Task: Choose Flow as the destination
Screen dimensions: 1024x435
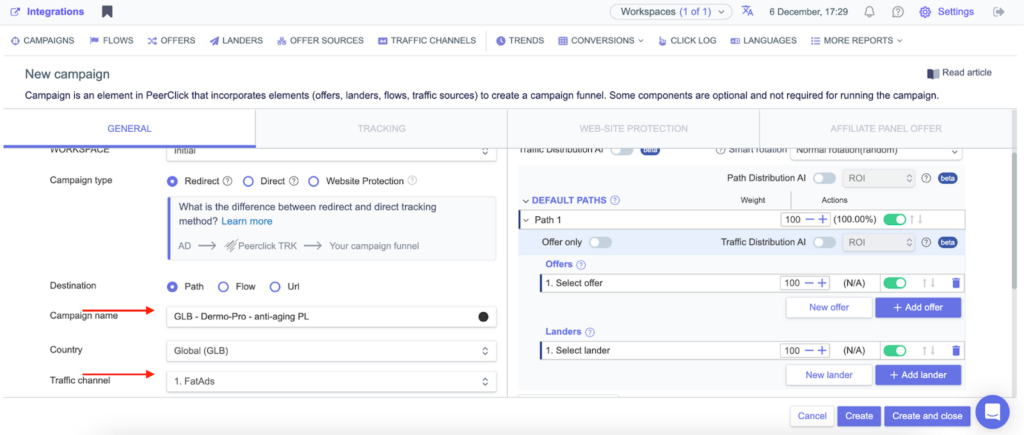Action: coord(223,286)
